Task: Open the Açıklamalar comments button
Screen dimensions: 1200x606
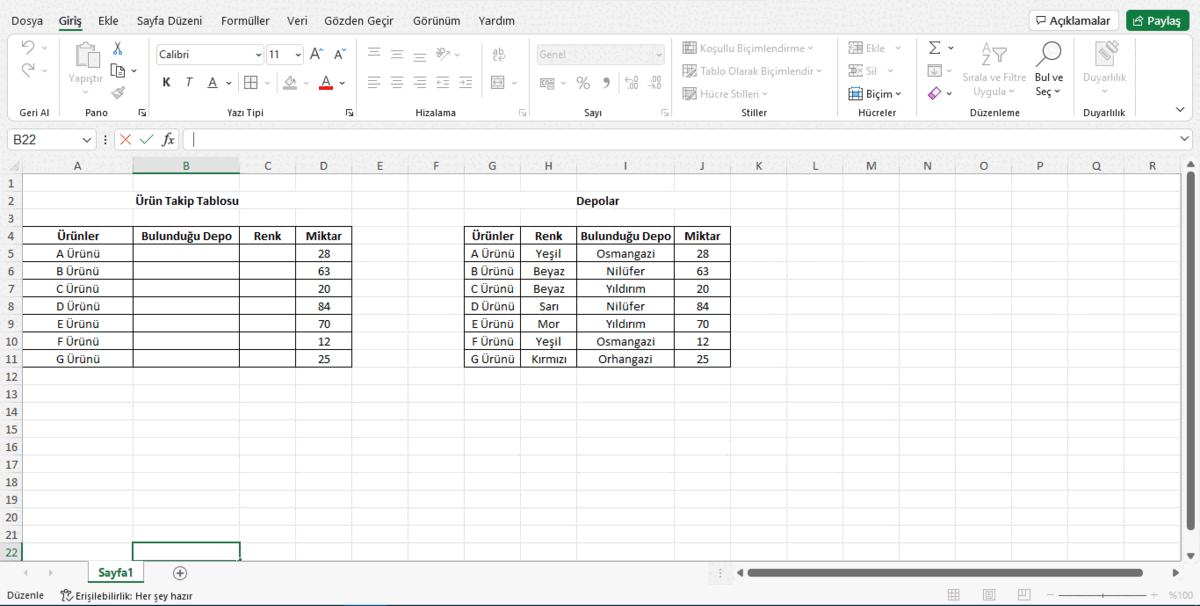Action: (1073, 21)
